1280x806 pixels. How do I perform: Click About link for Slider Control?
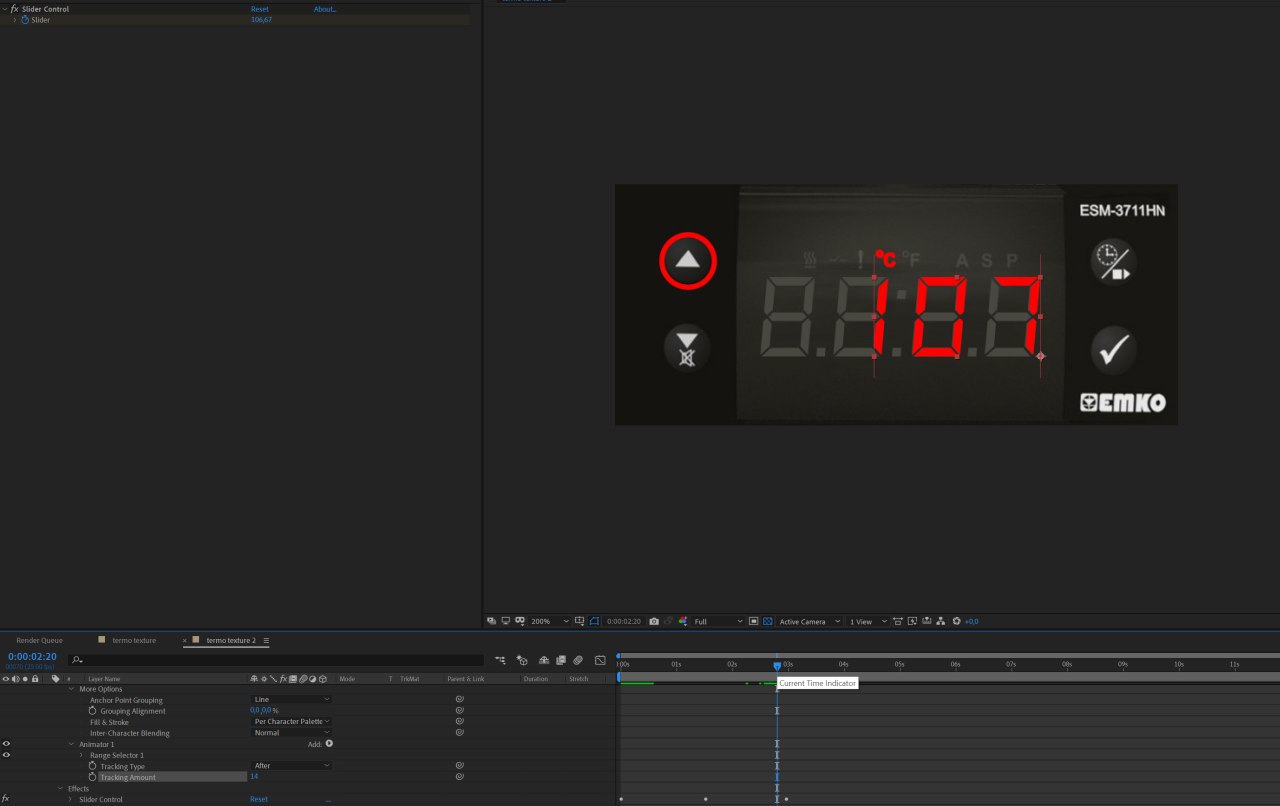325,9
